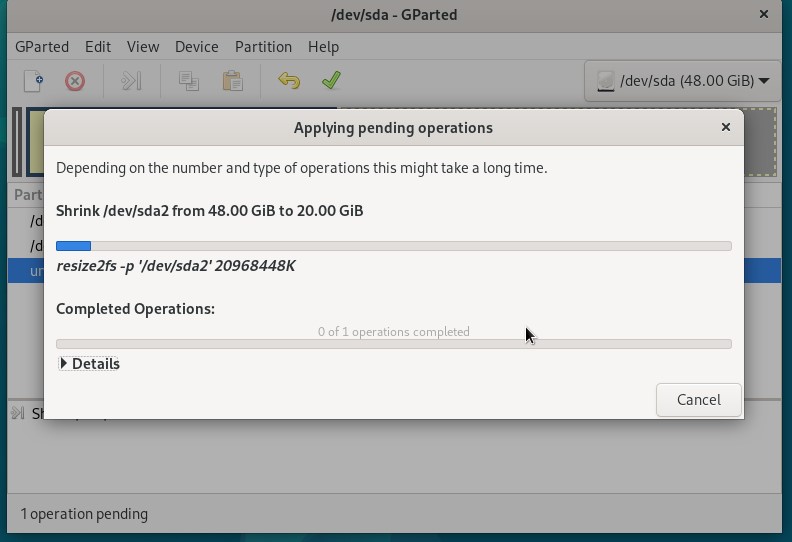Click 'Shrink /dev/sda2 from 48.00 GiB' heading
The height and width of the screenshot is (542, 792).
(209, 211)
